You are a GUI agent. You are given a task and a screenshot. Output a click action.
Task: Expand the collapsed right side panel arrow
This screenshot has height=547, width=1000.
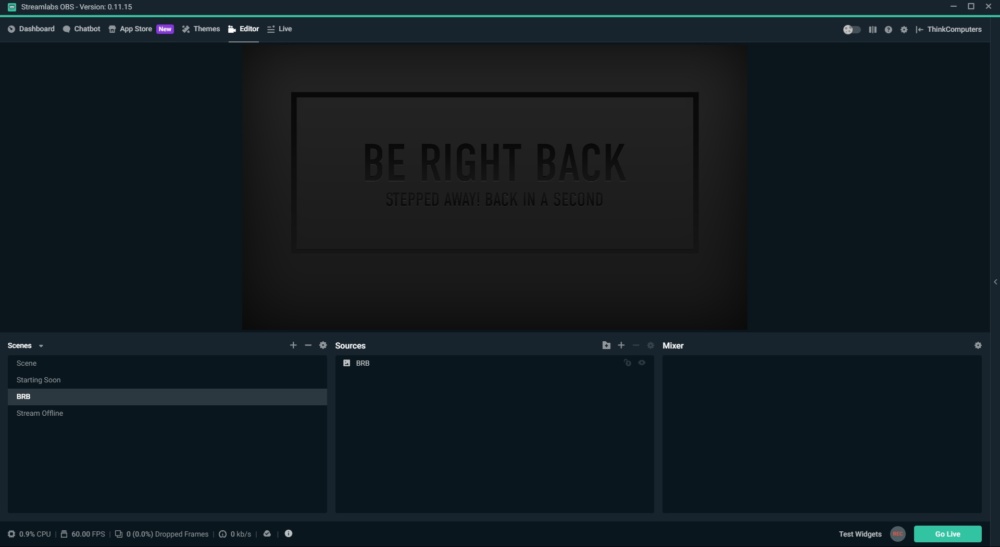[x=995, y=282]
